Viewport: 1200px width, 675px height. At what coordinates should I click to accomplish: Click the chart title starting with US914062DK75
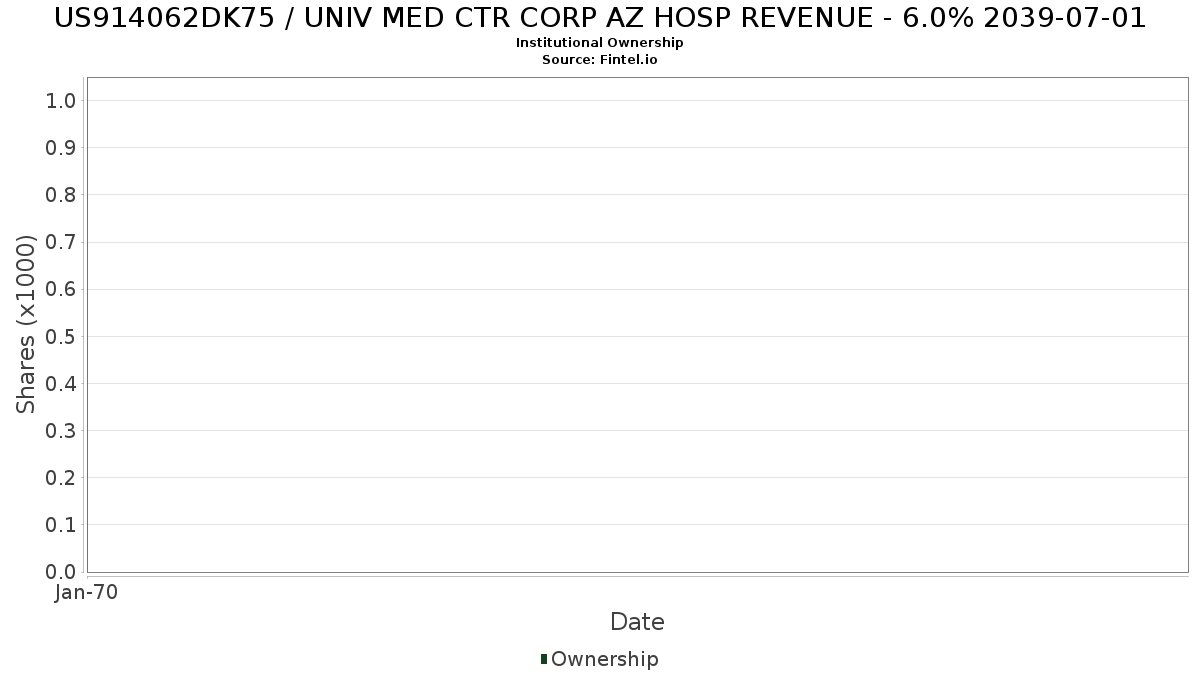click(x=600, y=18)
